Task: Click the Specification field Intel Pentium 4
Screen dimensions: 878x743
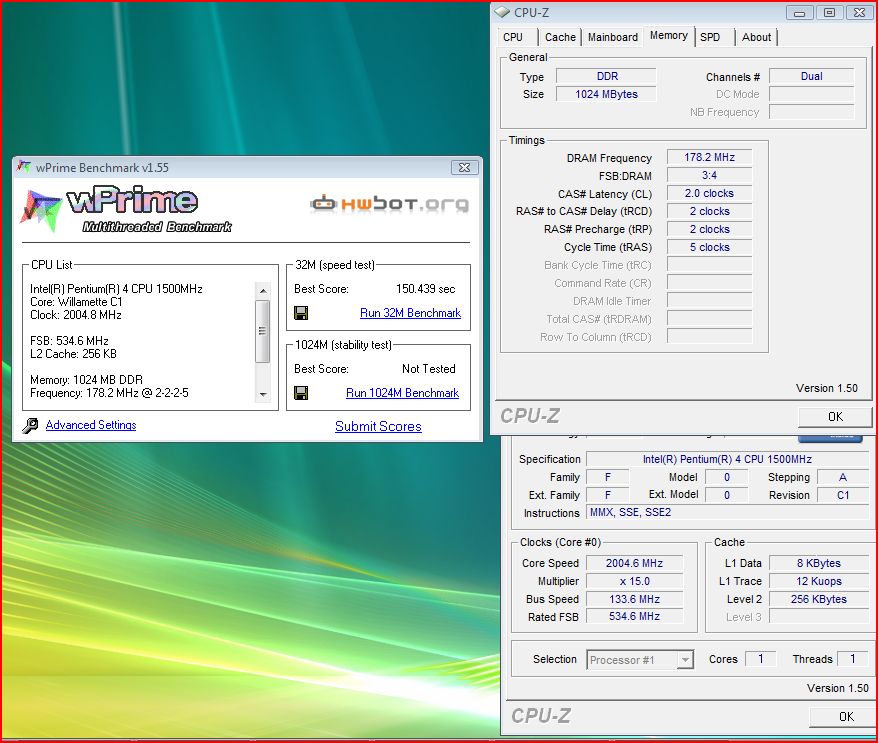Action: click(727, 459)
